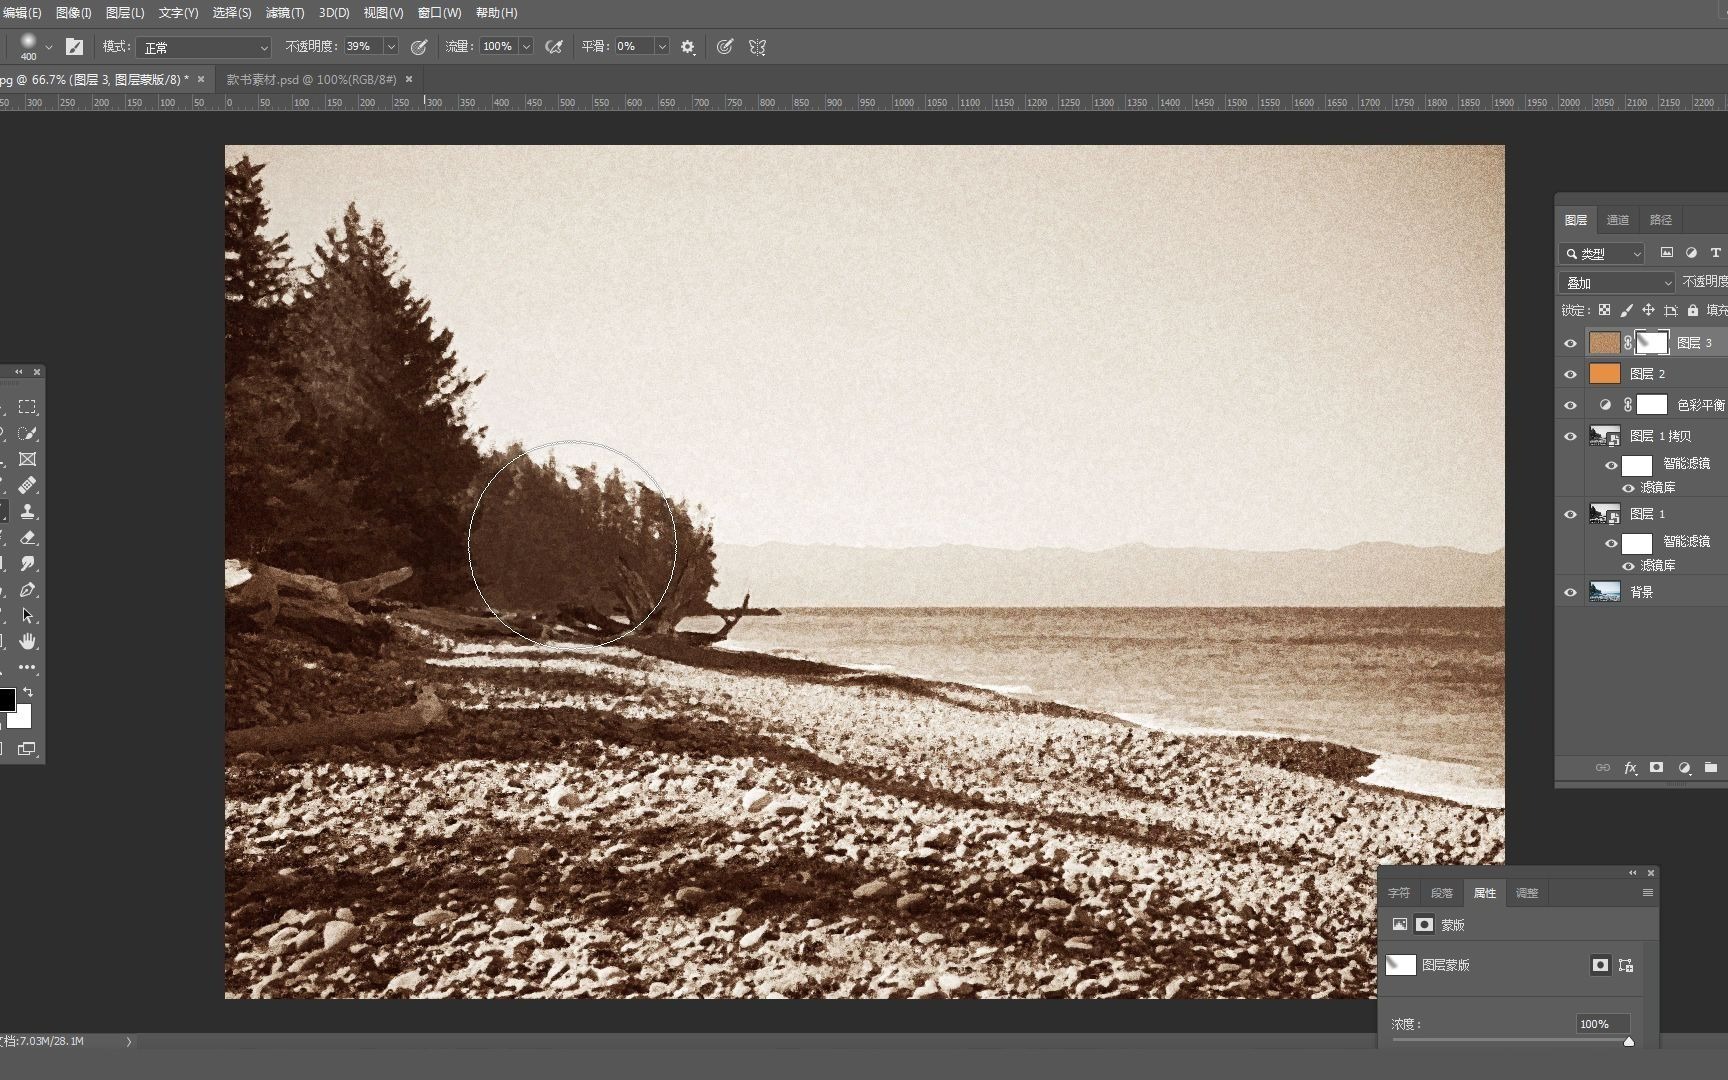Open the layer blend mode 叠加 dropdown
1728x1080 pixels.
(1615, 282)
